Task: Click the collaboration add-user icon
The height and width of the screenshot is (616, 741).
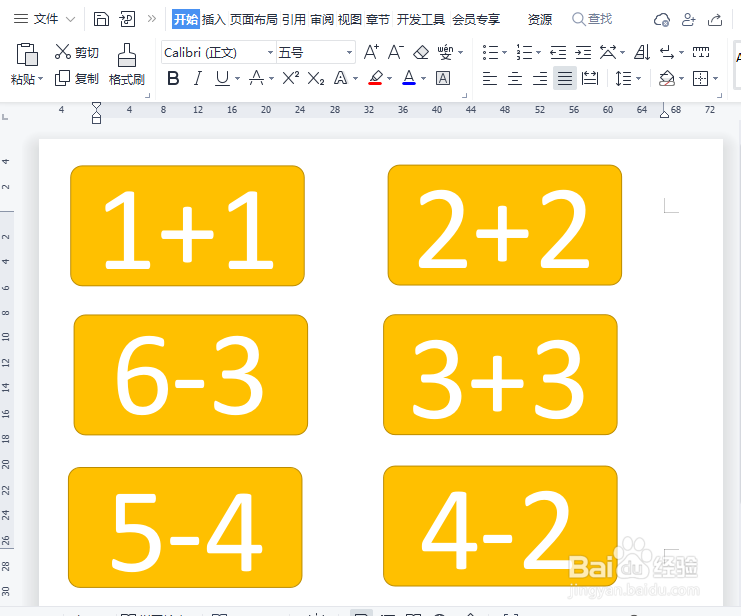Action: click(689, 19)
